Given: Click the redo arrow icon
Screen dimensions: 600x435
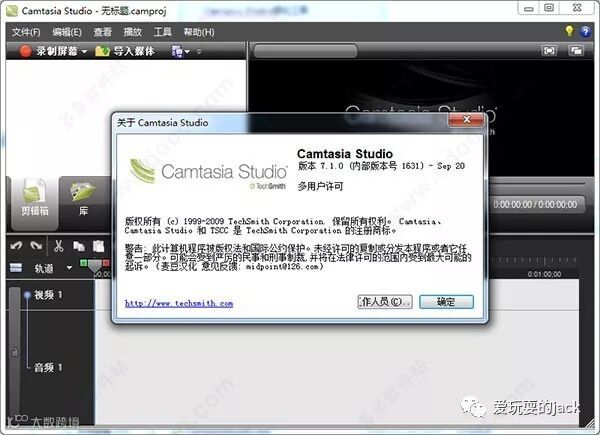Looking at the screenshot, I should [x=37, y=245].
